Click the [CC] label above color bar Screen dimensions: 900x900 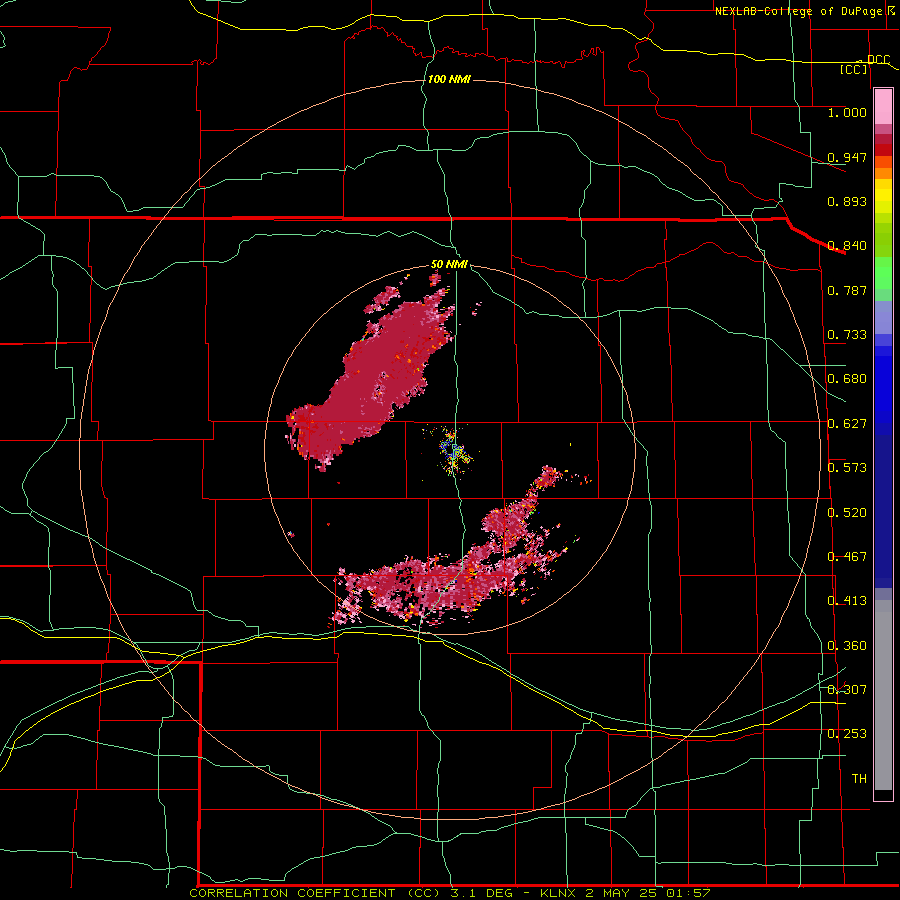click(854, 69)
